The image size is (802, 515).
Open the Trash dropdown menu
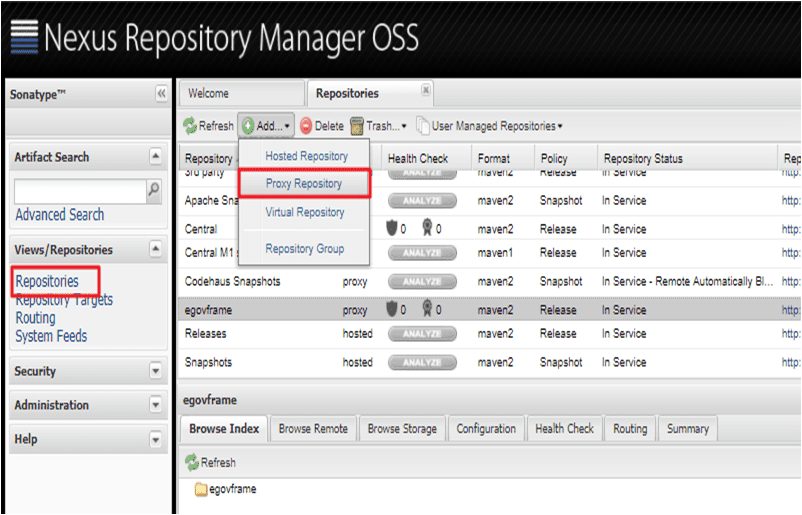378,126
